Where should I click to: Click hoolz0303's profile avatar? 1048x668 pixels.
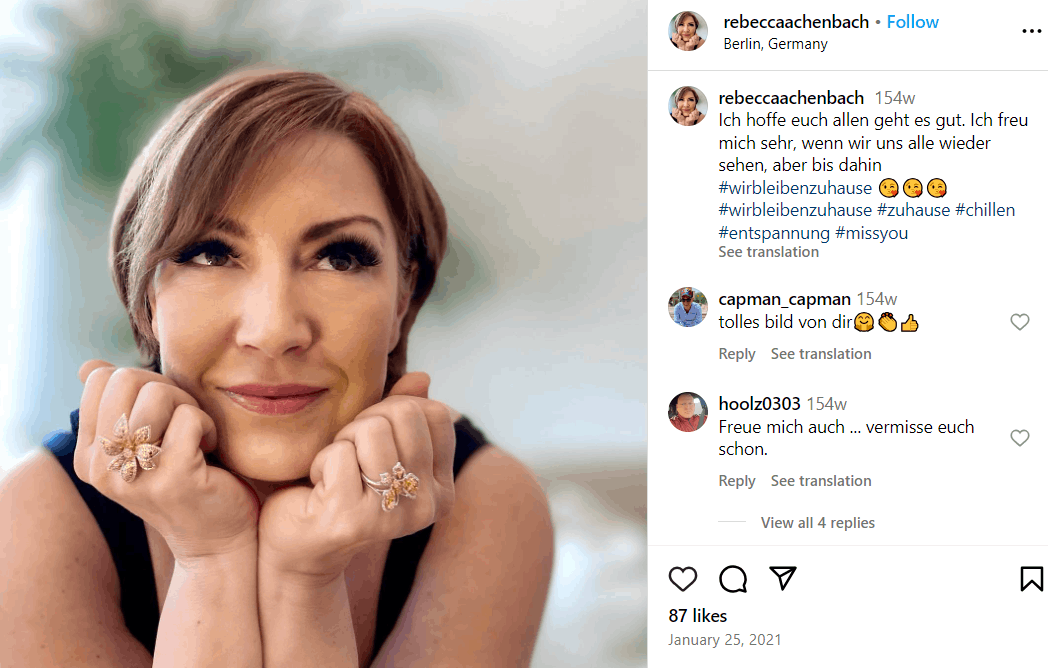(687, 412)
